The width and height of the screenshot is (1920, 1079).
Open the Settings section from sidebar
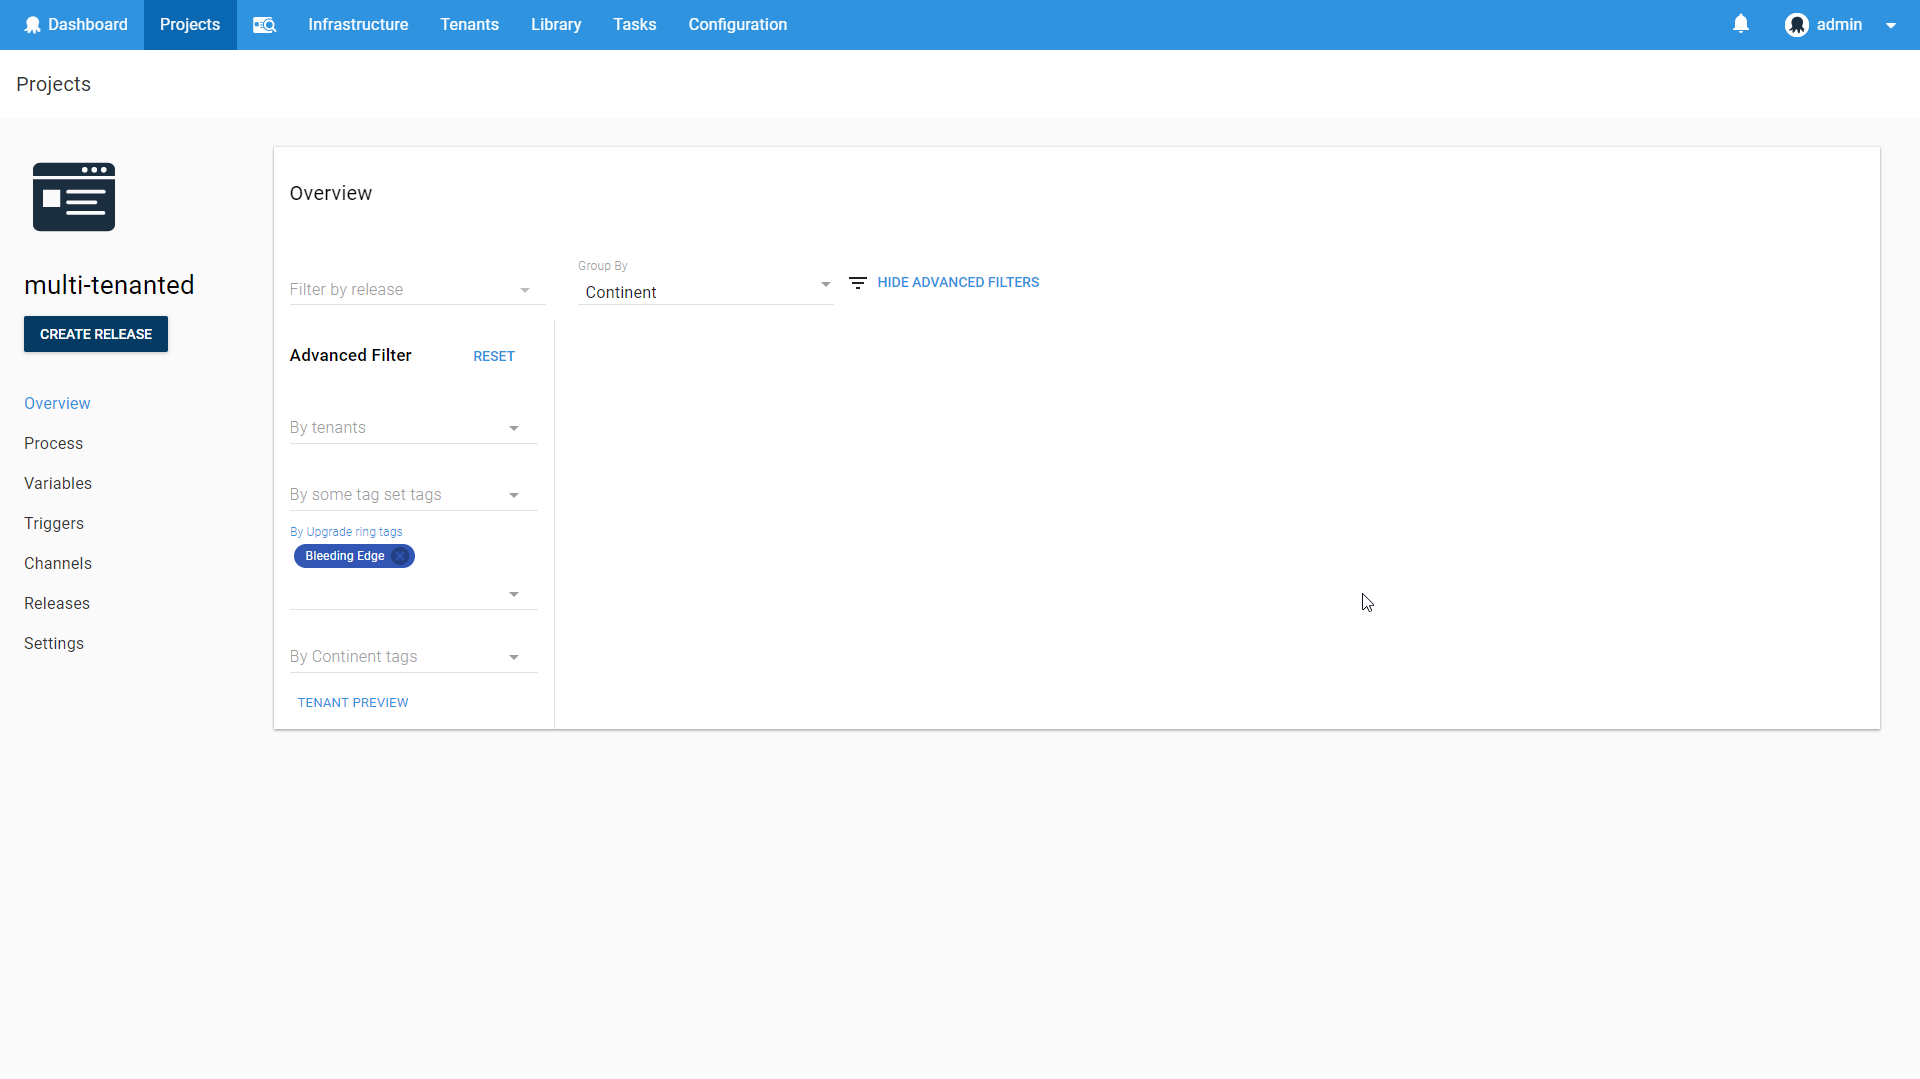click(x=53, y=643)
